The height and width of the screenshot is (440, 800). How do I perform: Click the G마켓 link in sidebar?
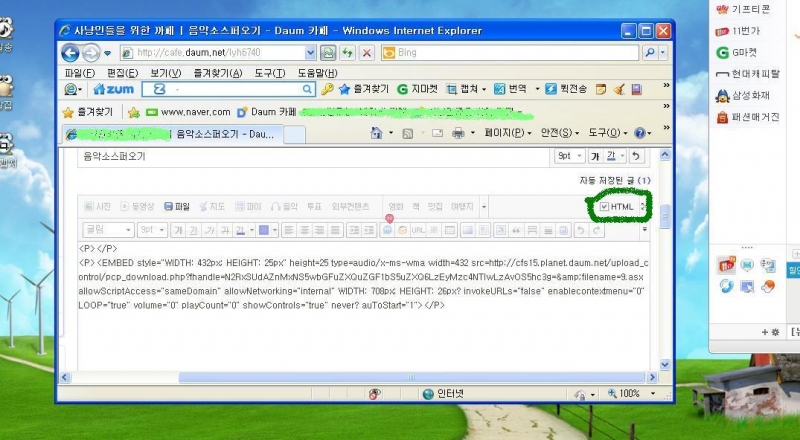[x=744, y=52]
